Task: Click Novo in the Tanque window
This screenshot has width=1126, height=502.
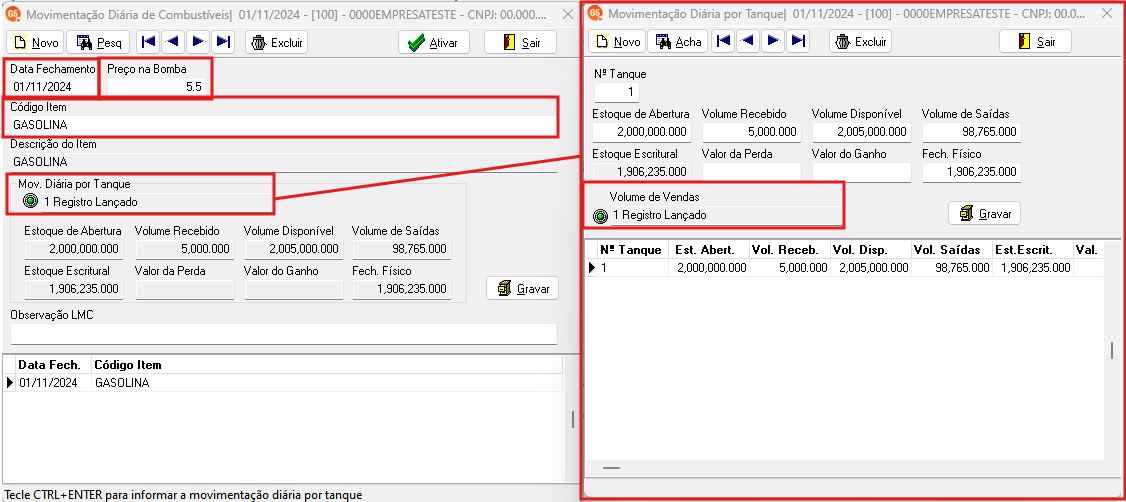Action: (617, 41)
